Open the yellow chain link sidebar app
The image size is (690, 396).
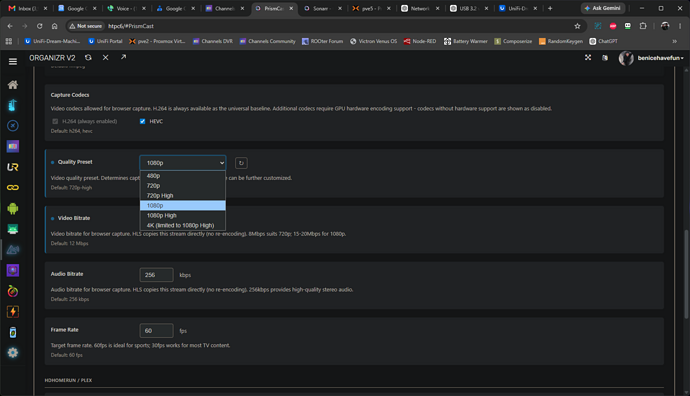pyautogui.click(x=13, y=187)
